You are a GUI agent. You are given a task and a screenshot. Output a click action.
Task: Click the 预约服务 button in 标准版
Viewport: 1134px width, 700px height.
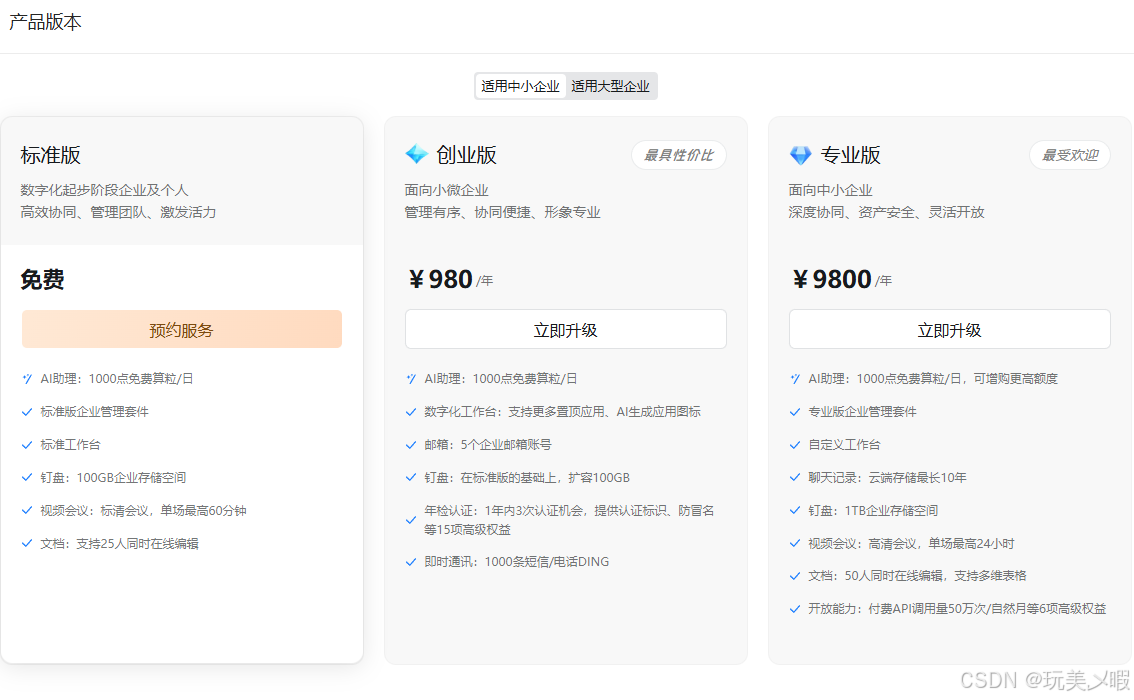[182, 330]
